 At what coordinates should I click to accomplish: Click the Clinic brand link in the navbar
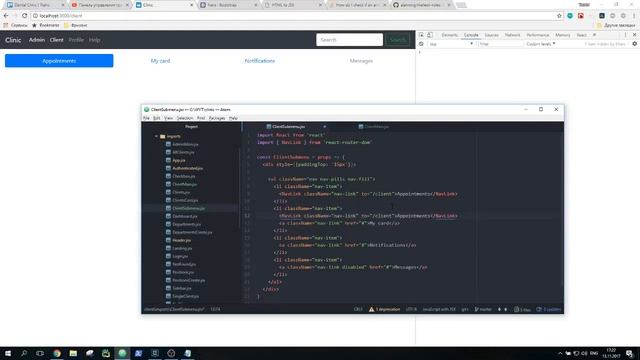13,40
